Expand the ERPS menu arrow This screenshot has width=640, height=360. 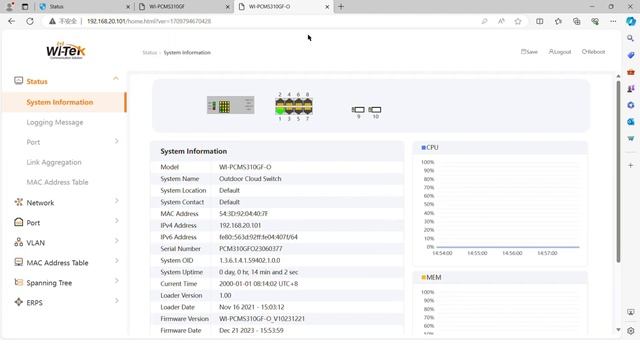click(x=117, y=301)
